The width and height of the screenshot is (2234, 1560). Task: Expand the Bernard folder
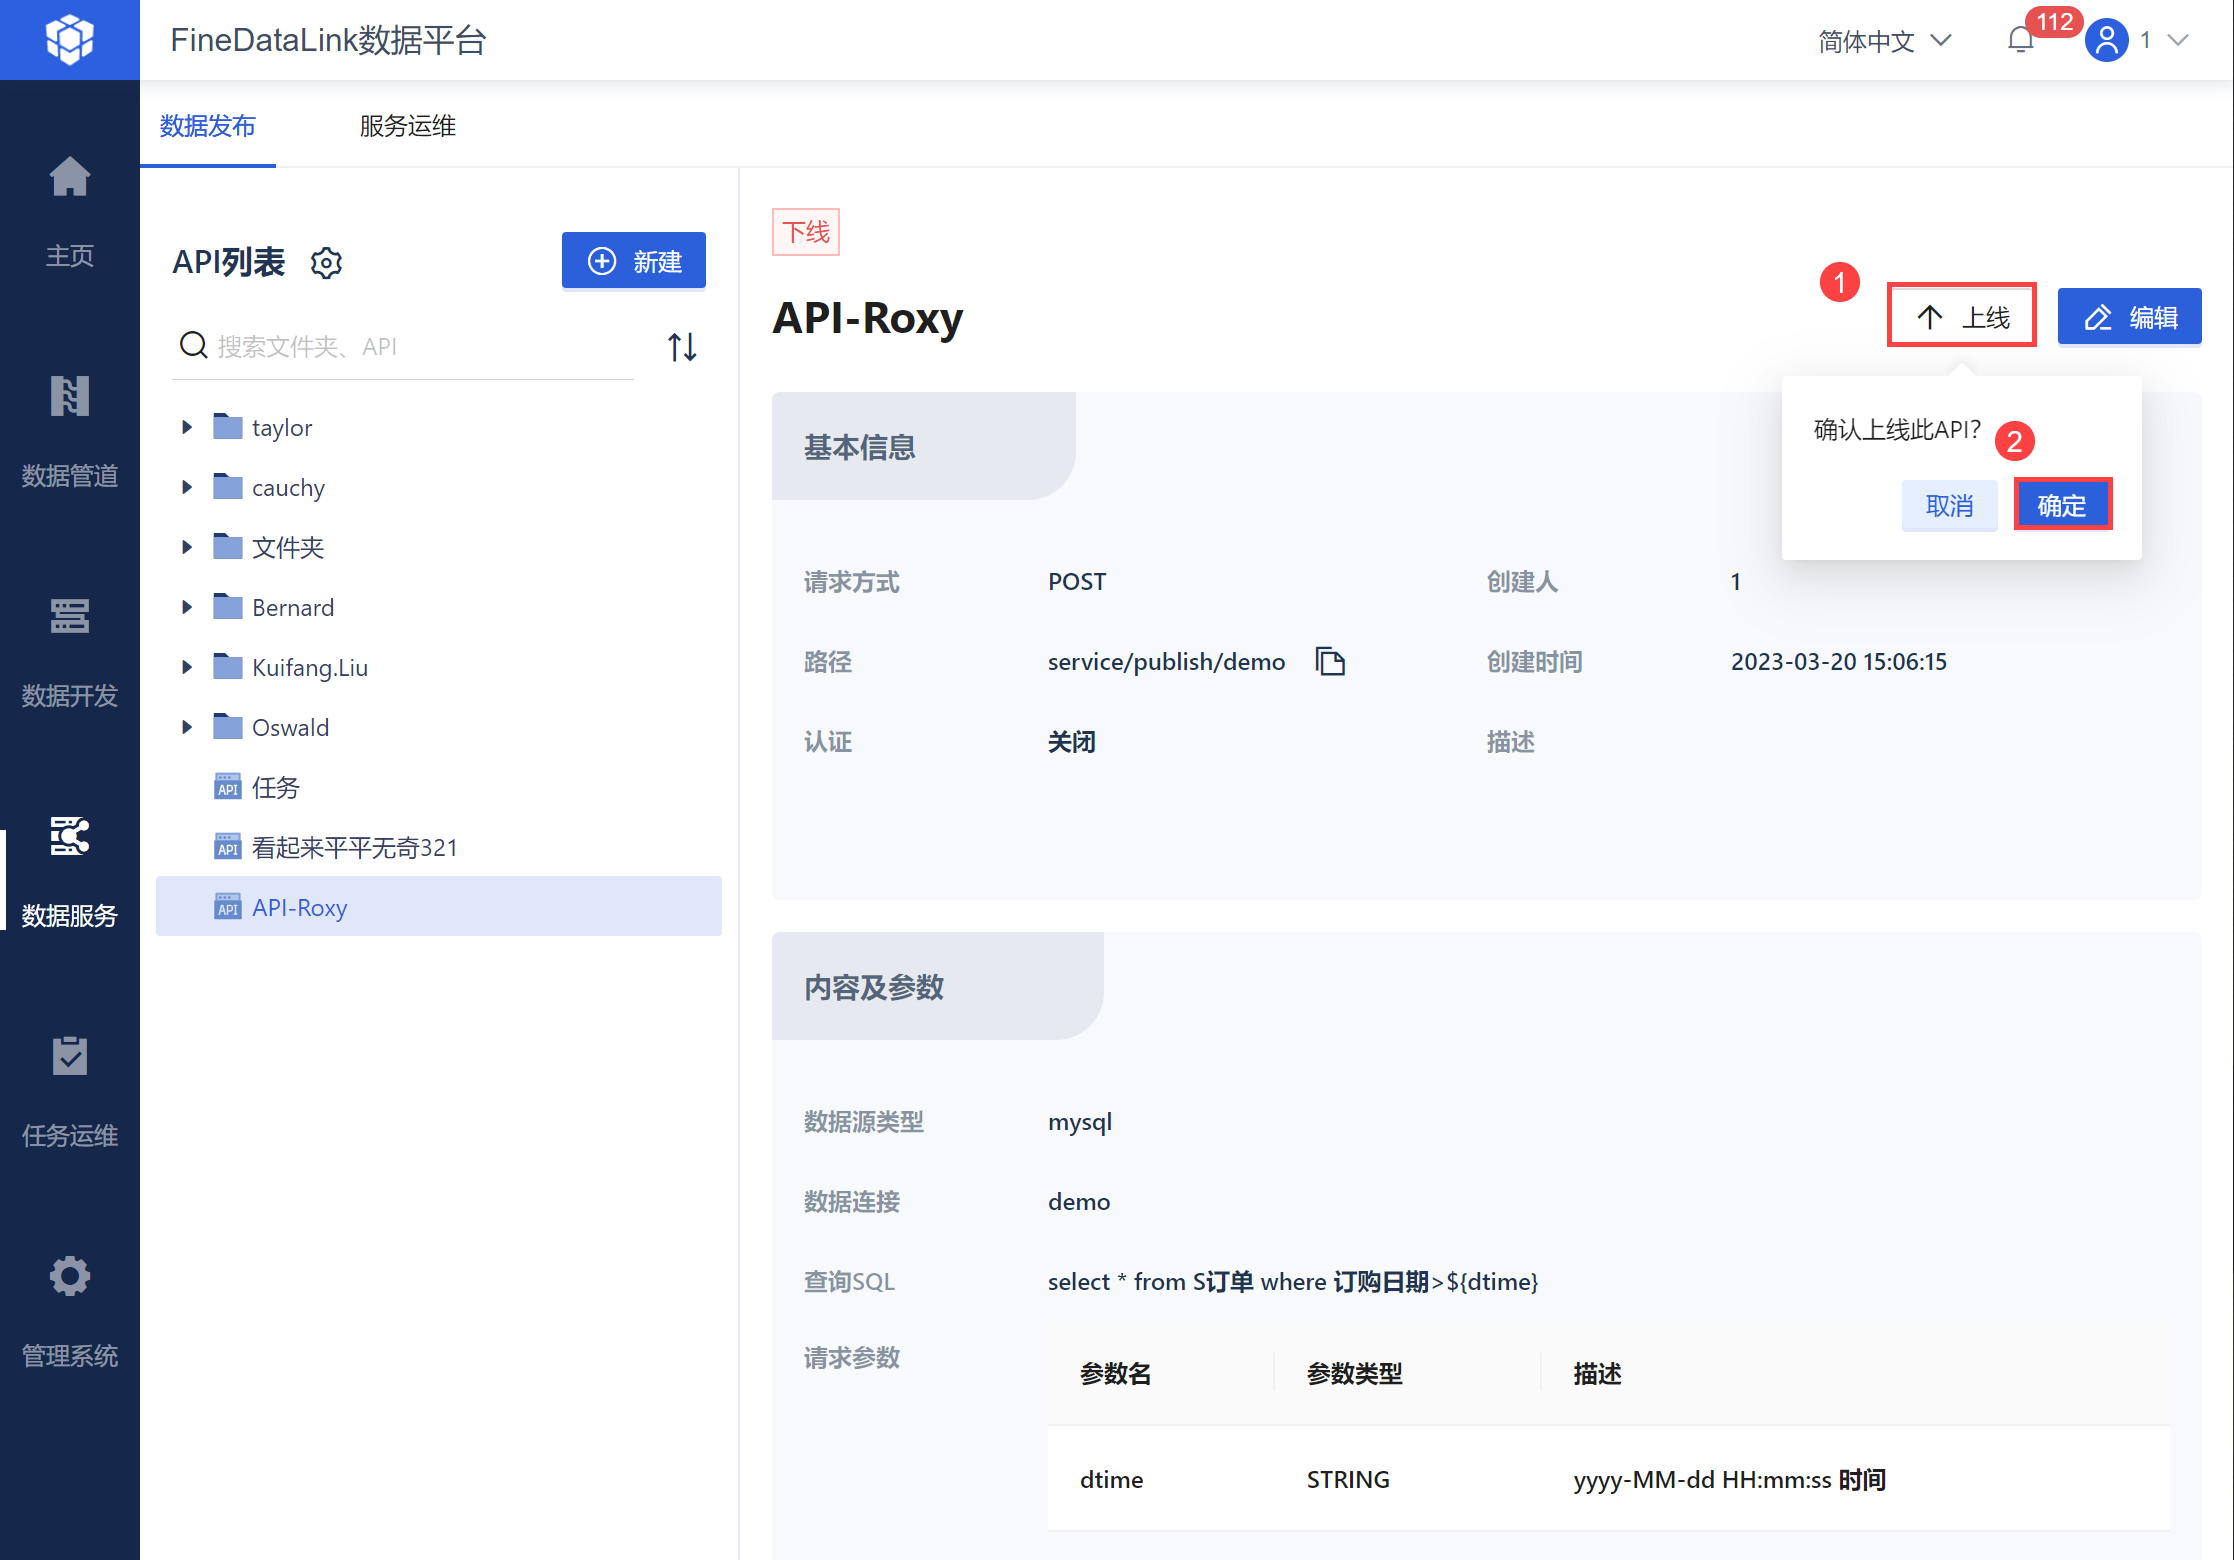click(186, 608)
